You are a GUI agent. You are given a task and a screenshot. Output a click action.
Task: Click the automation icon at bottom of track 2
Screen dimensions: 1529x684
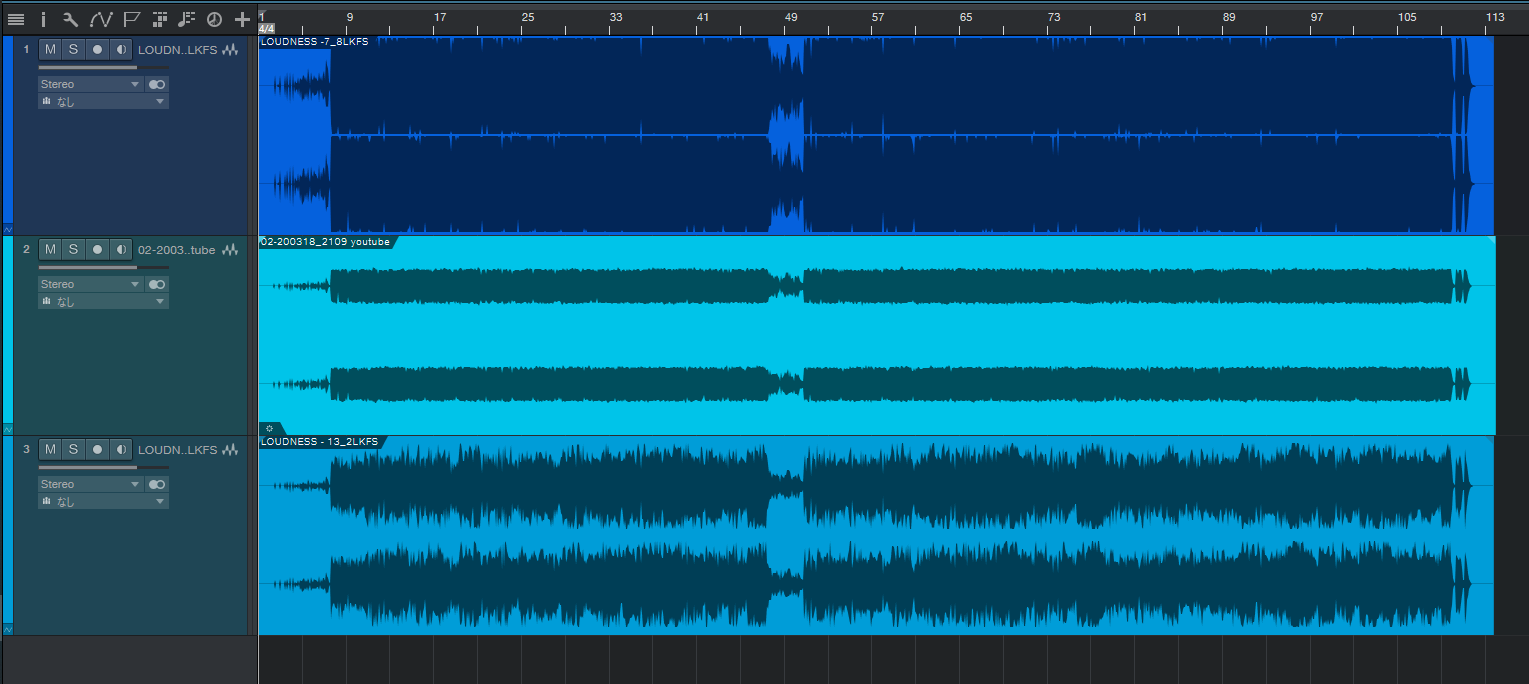pos(8,429)
